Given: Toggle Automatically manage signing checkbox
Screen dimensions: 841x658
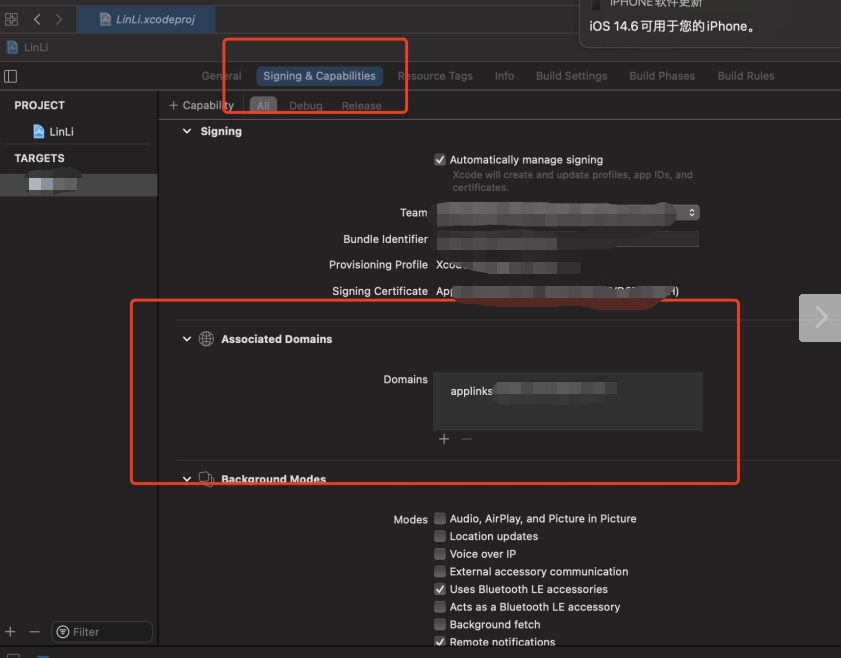Looking at the screenshot, I should (440, 160).
